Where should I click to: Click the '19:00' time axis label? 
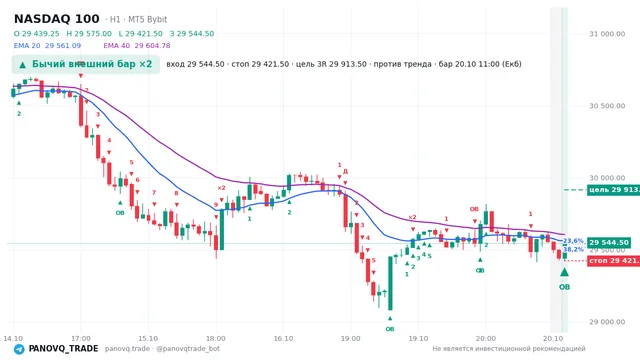coord(351,338)
